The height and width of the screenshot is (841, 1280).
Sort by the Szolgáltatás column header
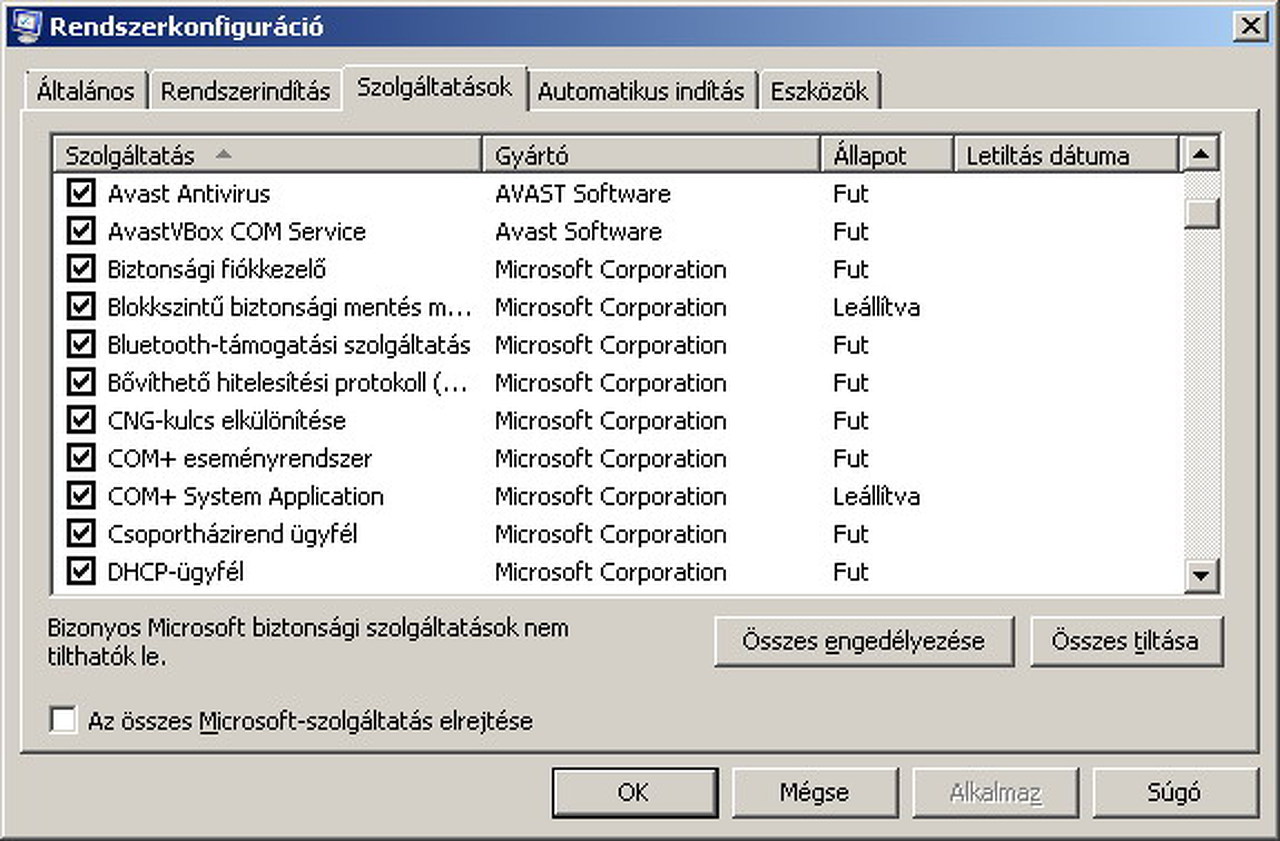[x=265, y=156]
